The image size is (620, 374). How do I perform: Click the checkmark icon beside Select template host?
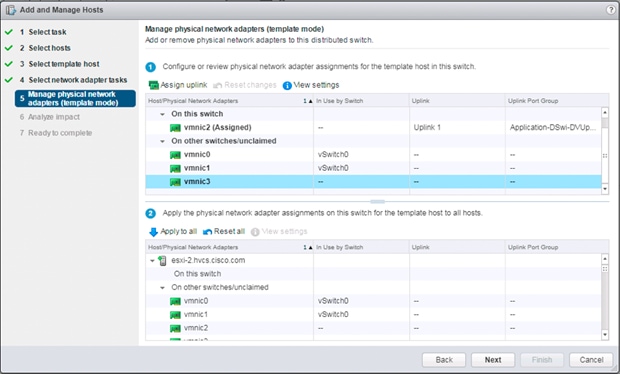(9, 64)
